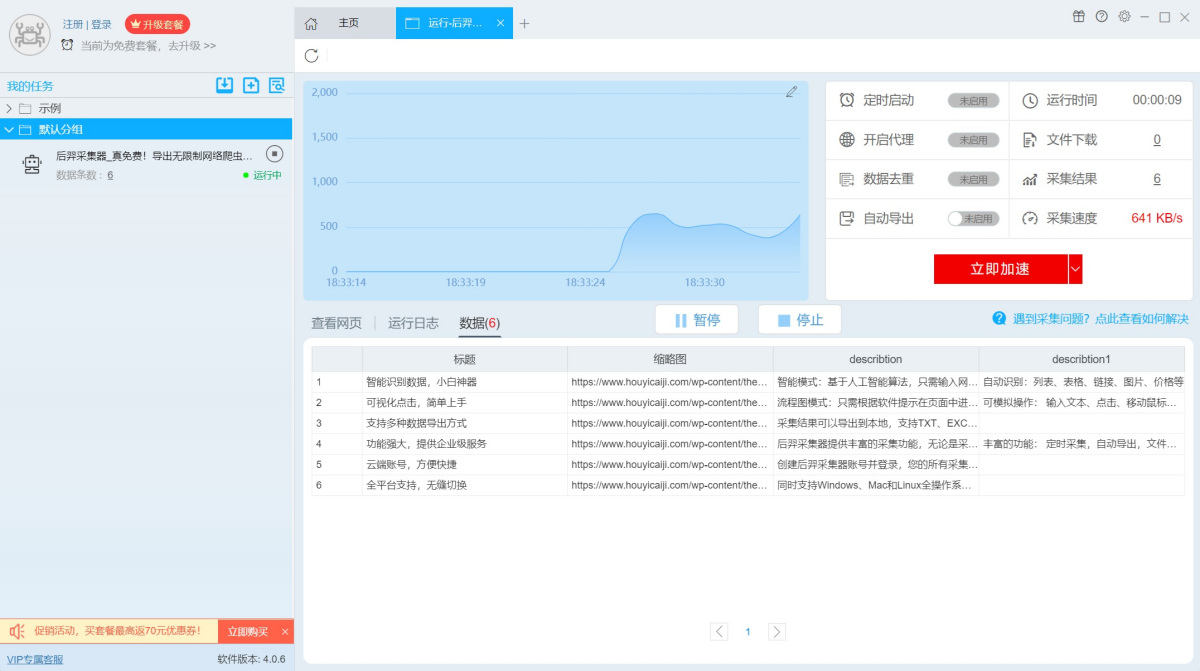Go to next page of data table
This screenshot has width=1200, height=671.
tap(776, 632)
